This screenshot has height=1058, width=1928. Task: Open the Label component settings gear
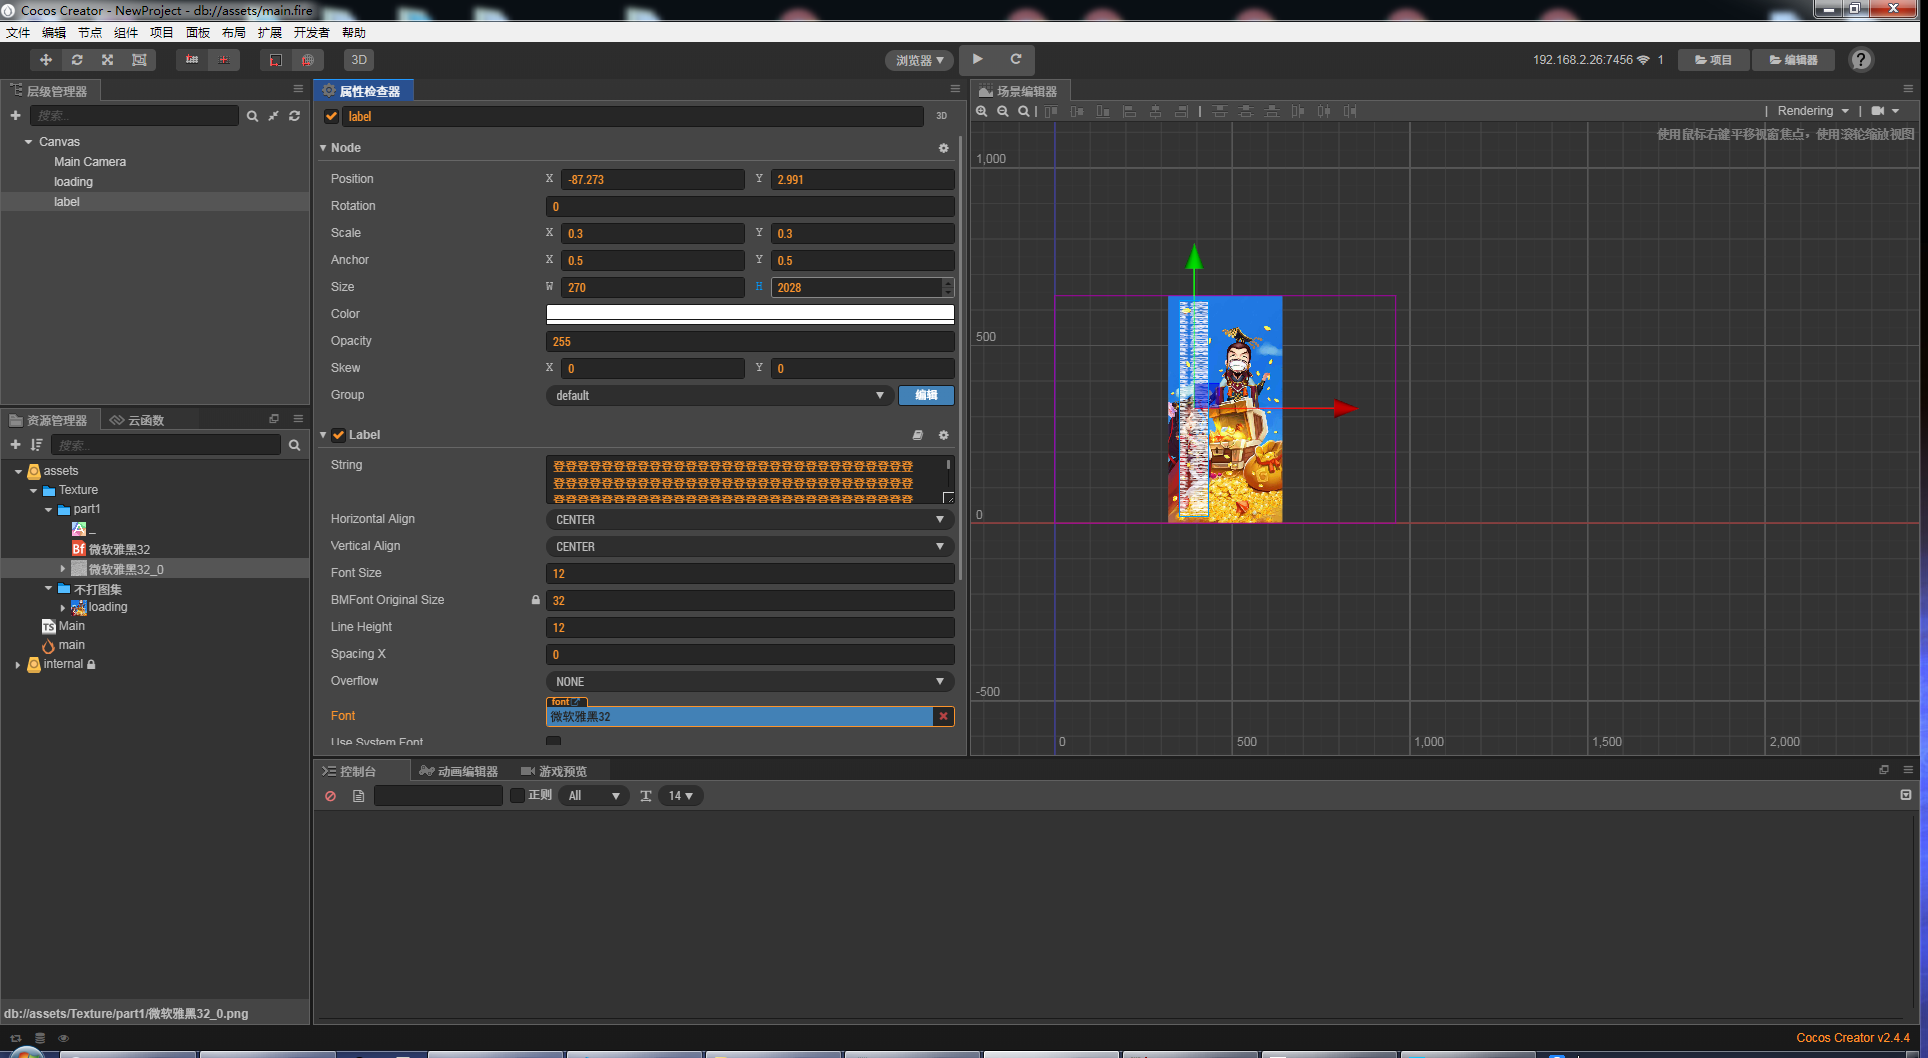pos(943,435)
